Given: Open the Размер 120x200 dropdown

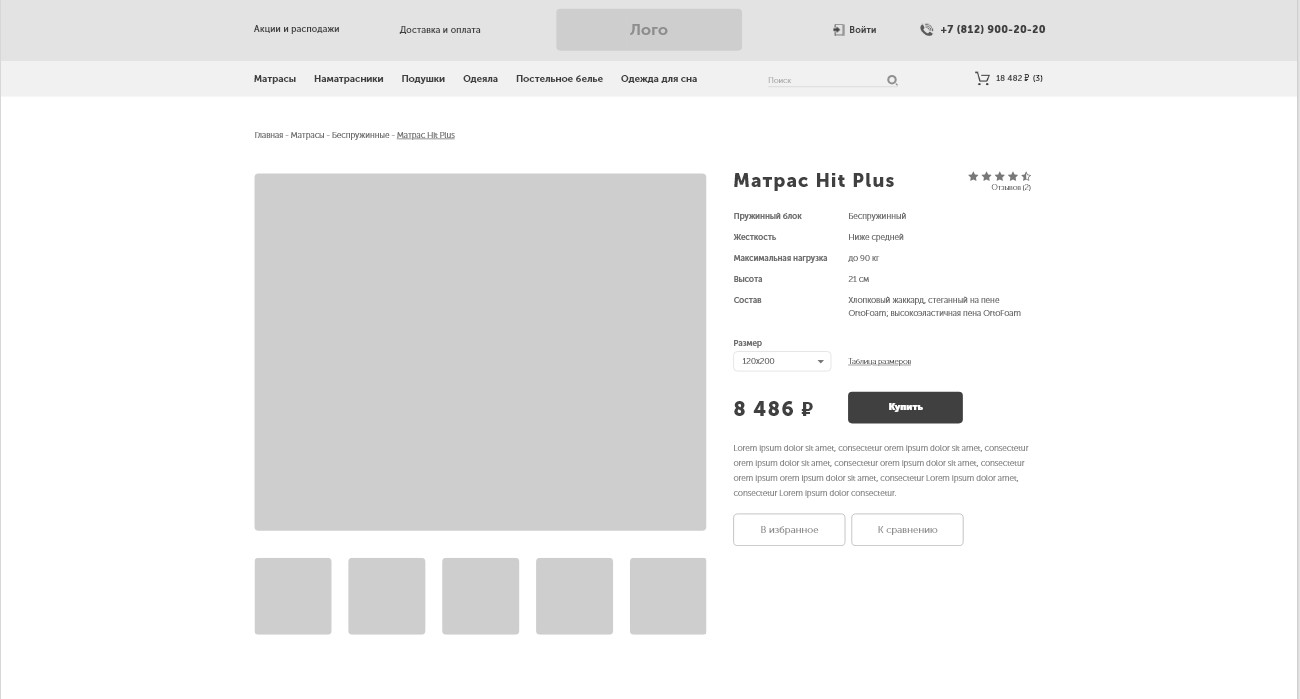Looking at the screenshot, I should (782, 361).
